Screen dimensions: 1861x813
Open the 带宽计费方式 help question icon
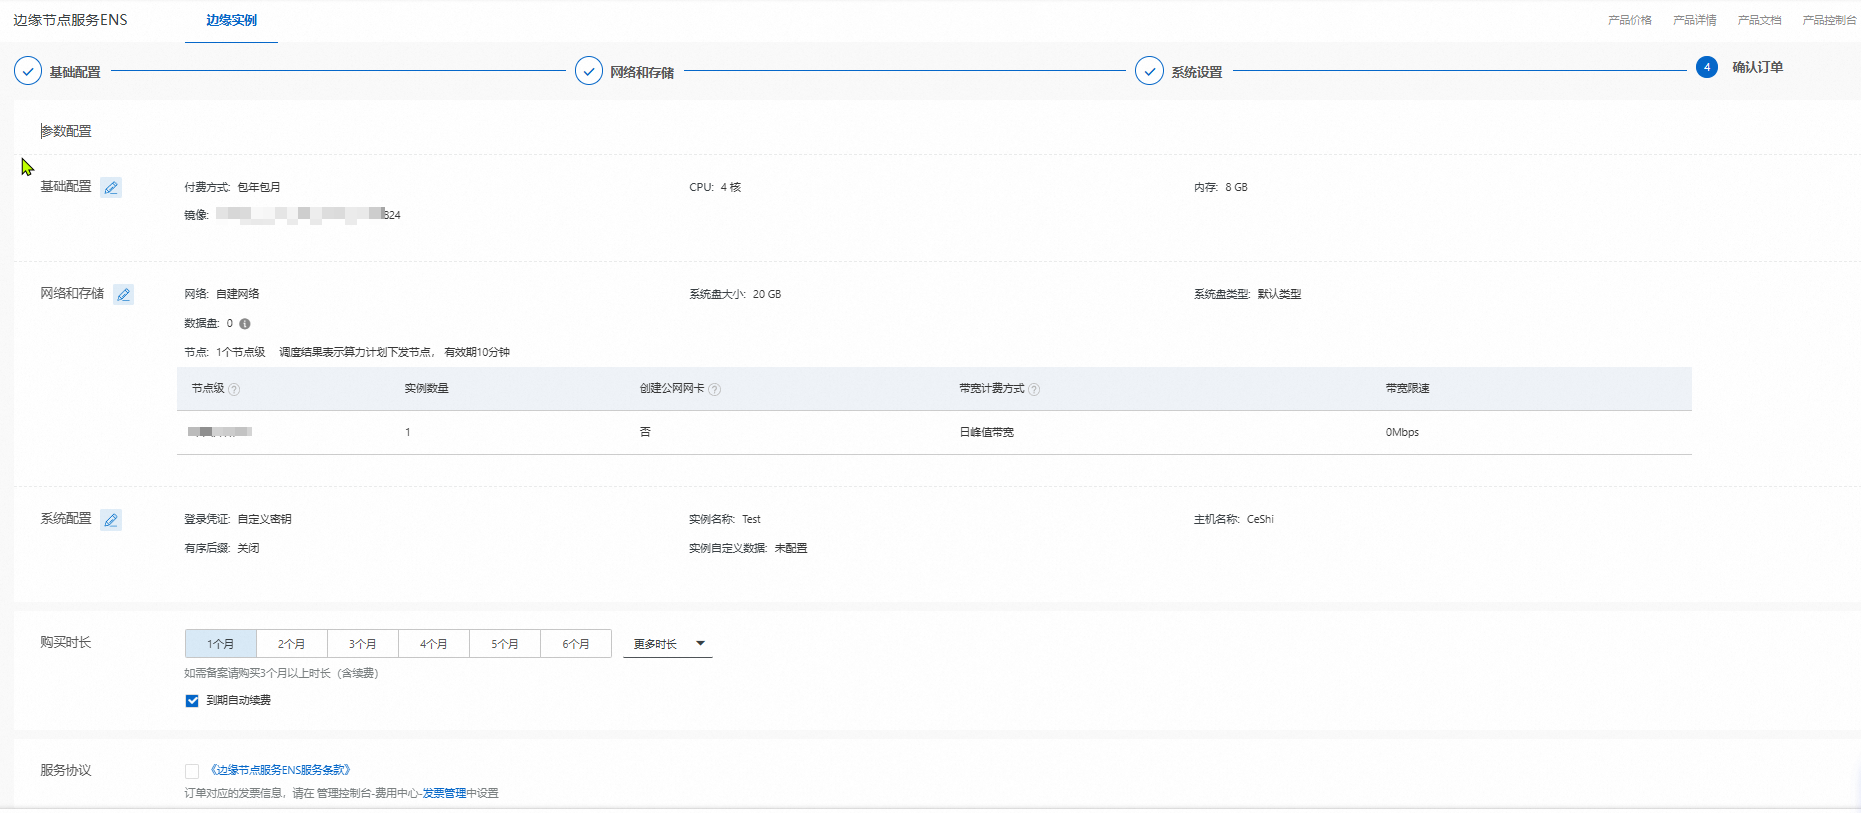[1034, 389]
